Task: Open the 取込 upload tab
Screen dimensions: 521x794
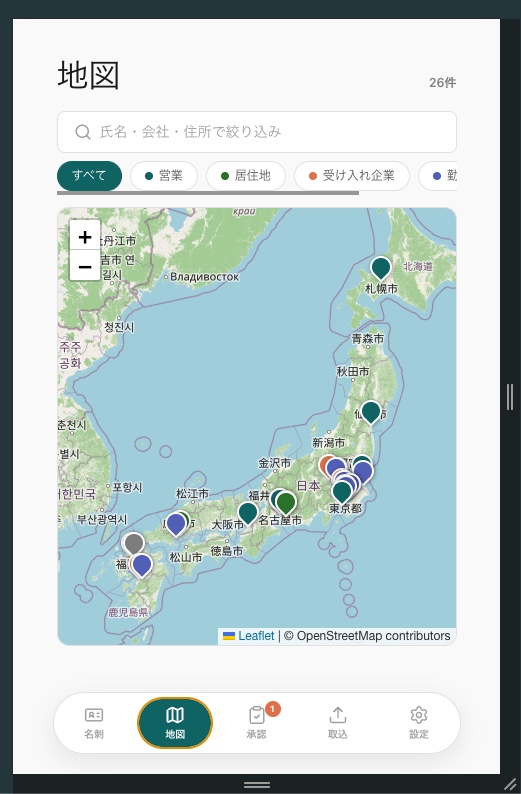Action: (x=338, y=723)
